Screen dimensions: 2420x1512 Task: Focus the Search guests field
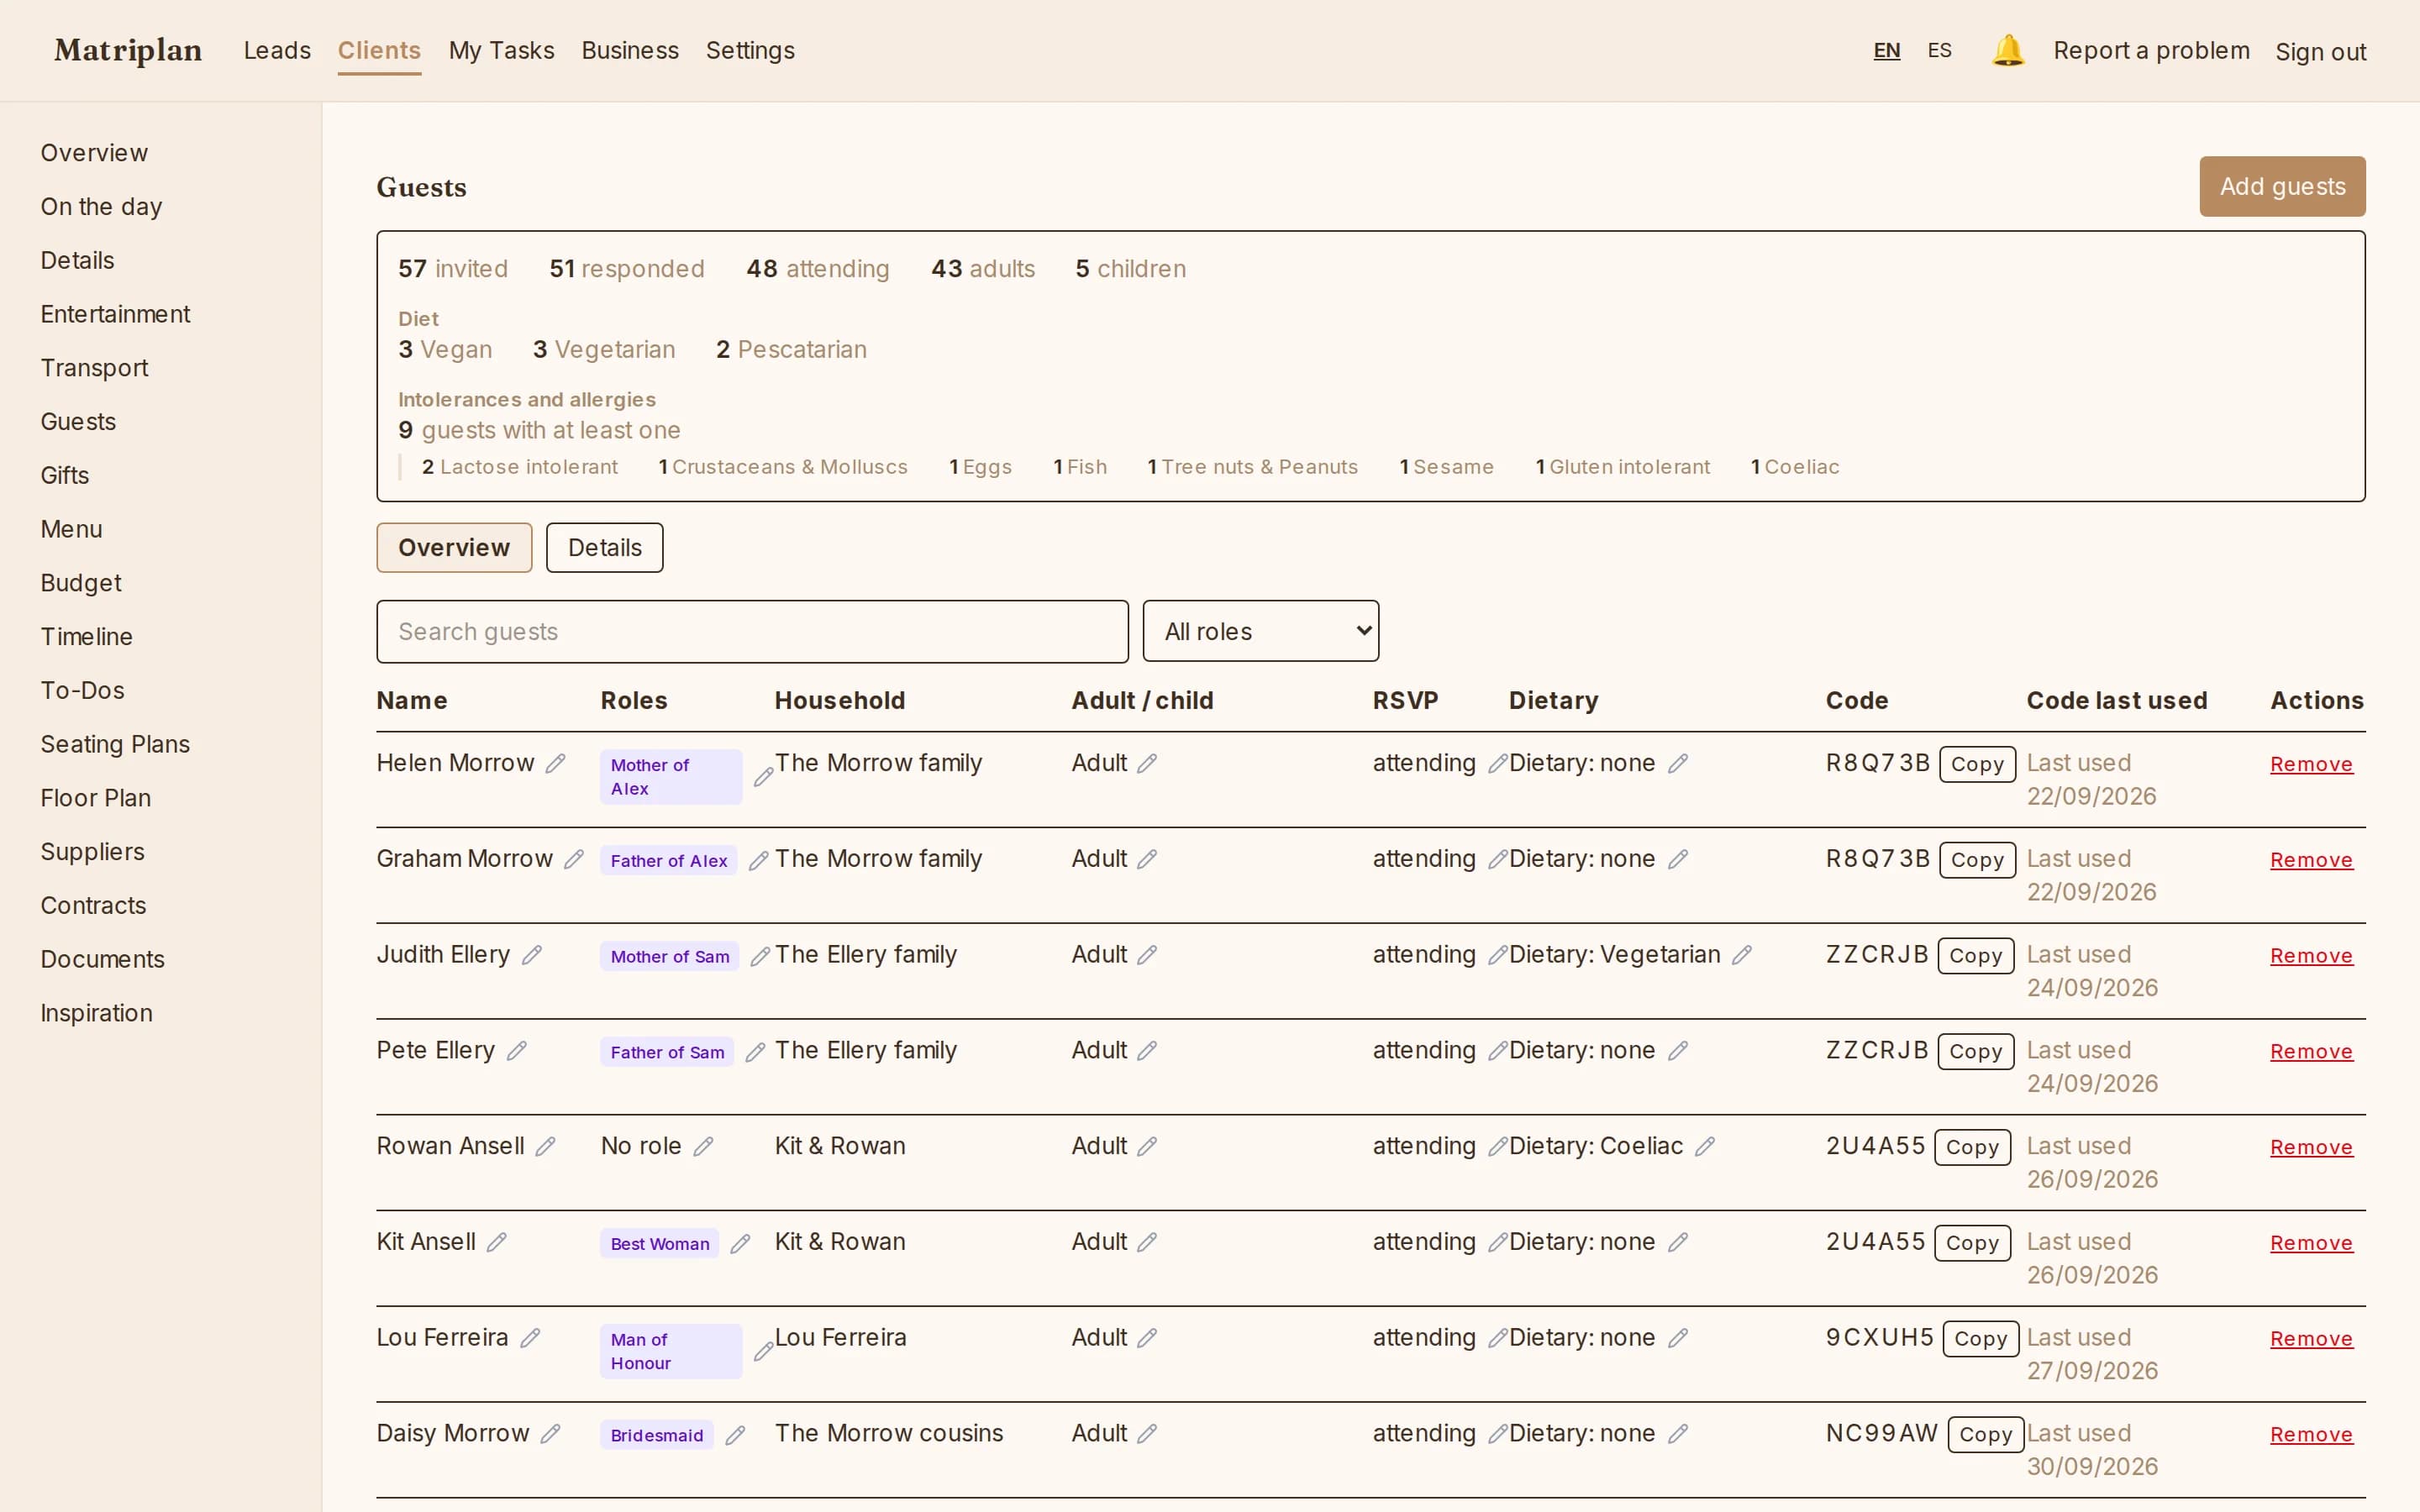tap(752, 631)
